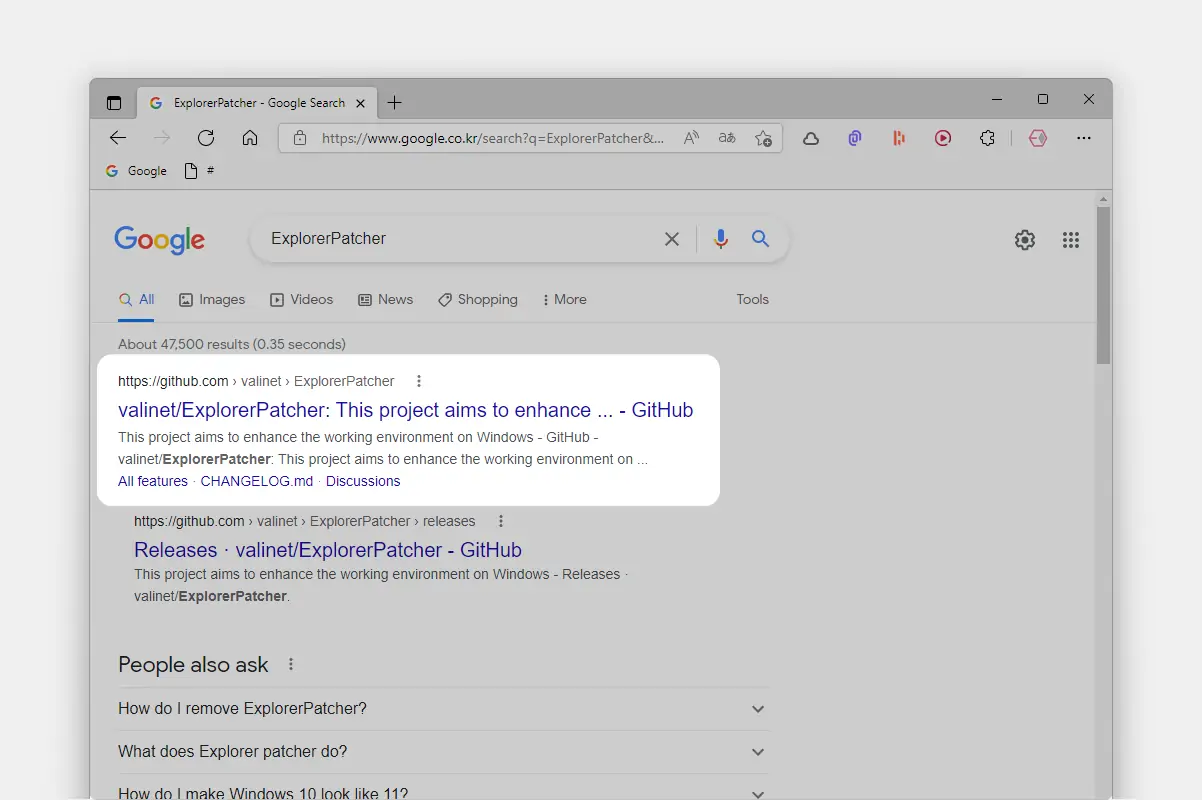
Task: Open the browser extensions puzzle icon
Action: (987, 138)
